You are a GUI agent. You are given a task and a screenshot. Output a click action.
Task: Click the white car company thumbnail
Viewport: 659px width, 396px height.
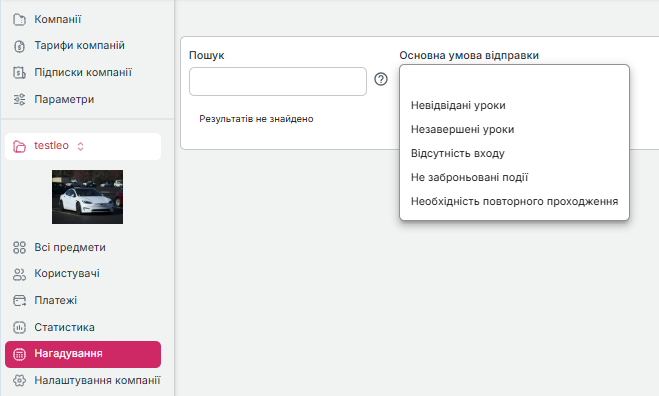click(87, 197)
